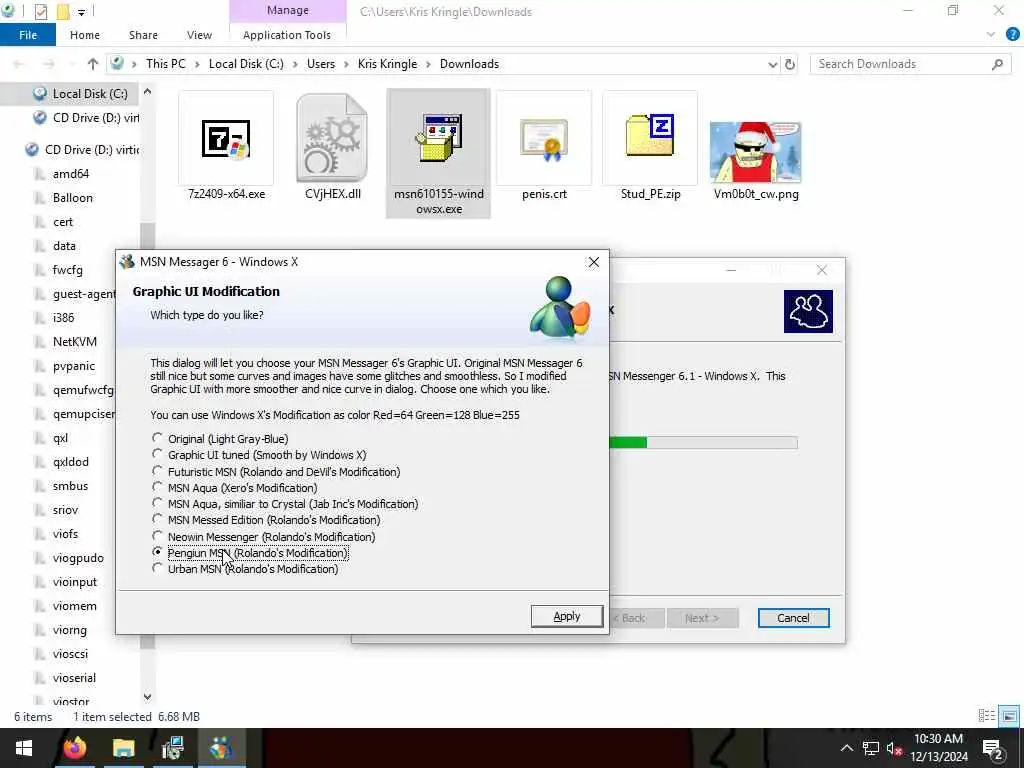
Task: Click the Apply button
Action: coord(566,616)
